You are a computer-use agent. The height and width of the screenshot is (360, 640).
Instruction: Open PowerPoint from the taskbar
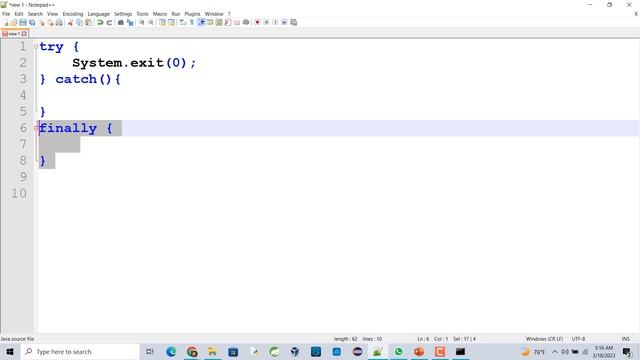[419, 351]
